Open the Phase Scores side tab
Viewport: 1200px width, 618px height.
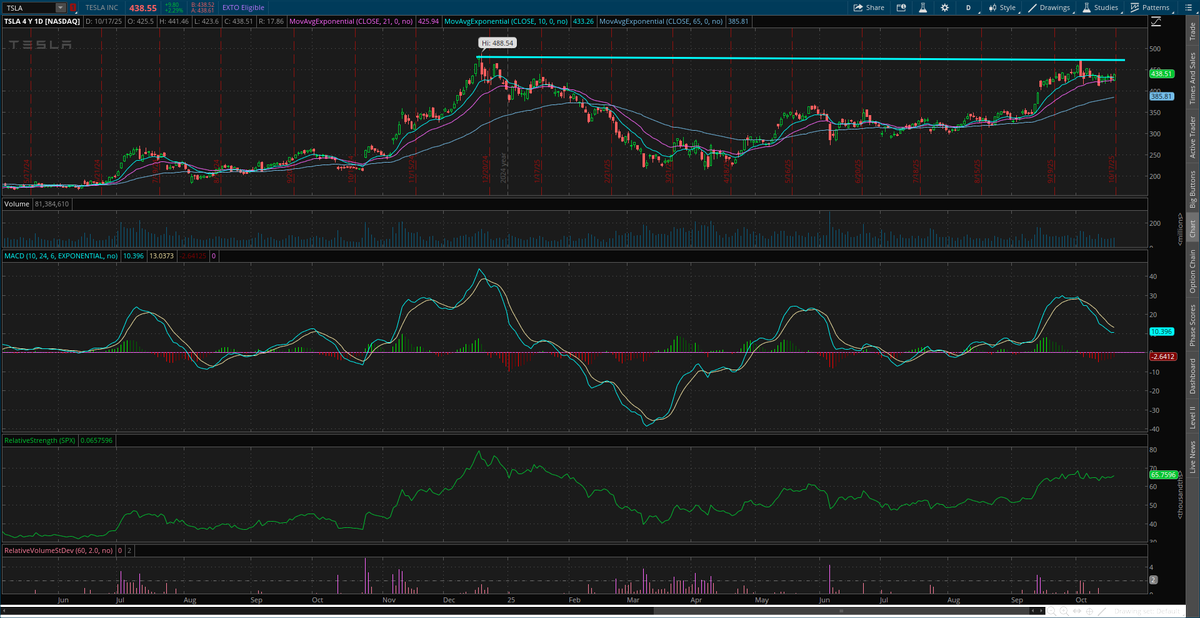[1191, 327]
